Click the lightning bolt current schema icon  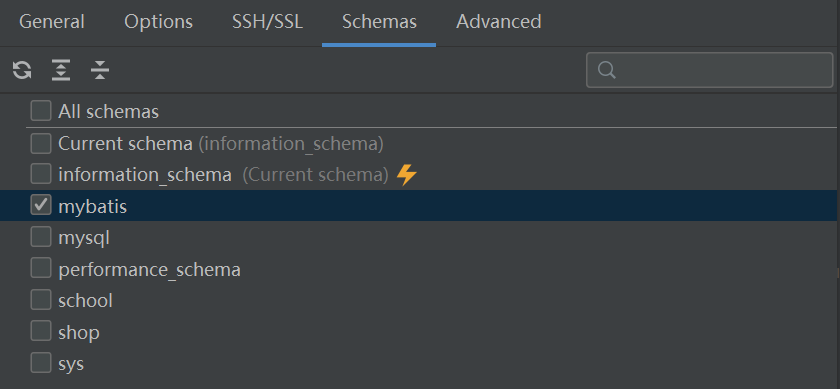pos(407,175)
